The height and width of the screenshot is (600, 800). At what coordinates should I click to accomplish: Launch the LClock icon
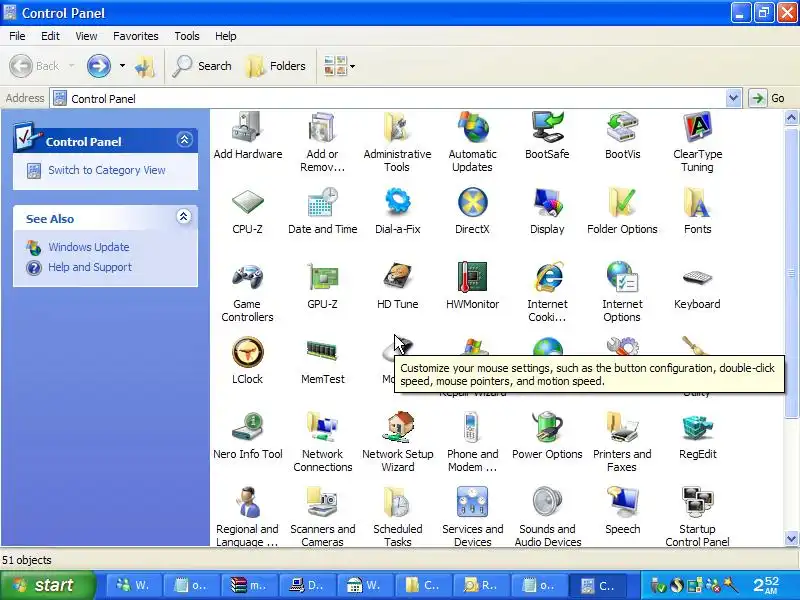pyautogui.click(x=247, y=361)
